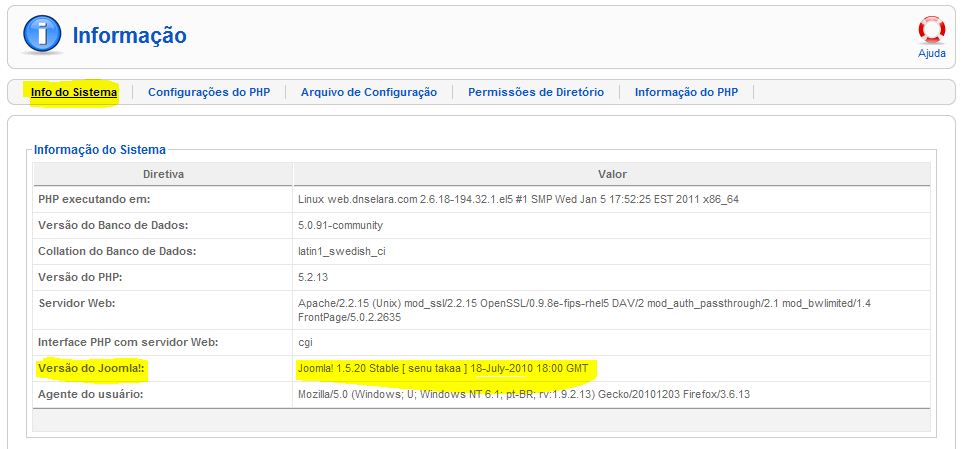
Task: Open the Configurações do PHP tab
Action: [x=209, y=92]
